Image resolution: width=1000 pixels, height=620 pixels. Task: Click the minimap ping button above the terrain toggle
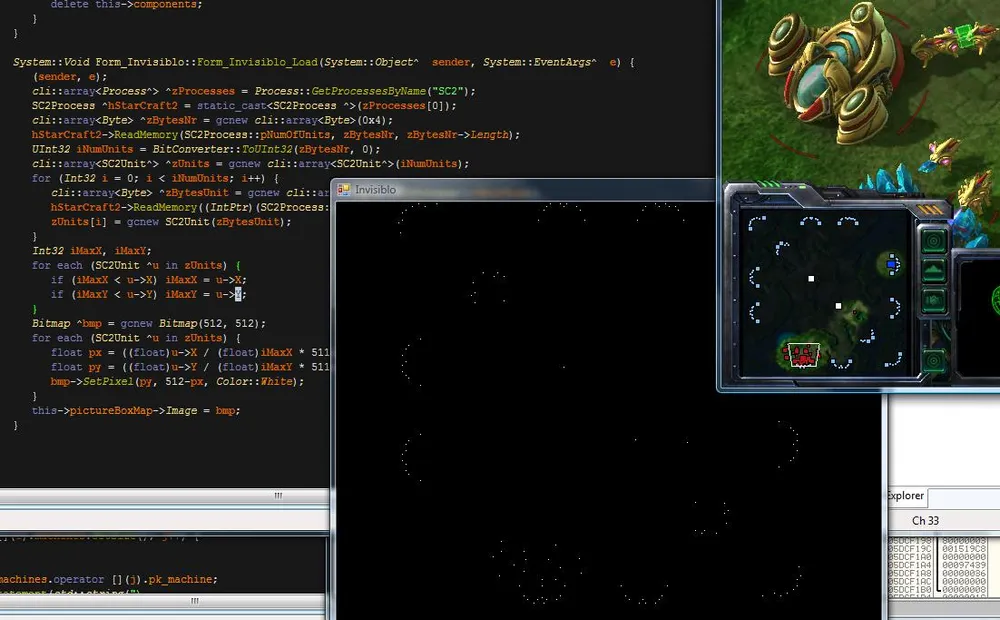(x=934, y=241)
